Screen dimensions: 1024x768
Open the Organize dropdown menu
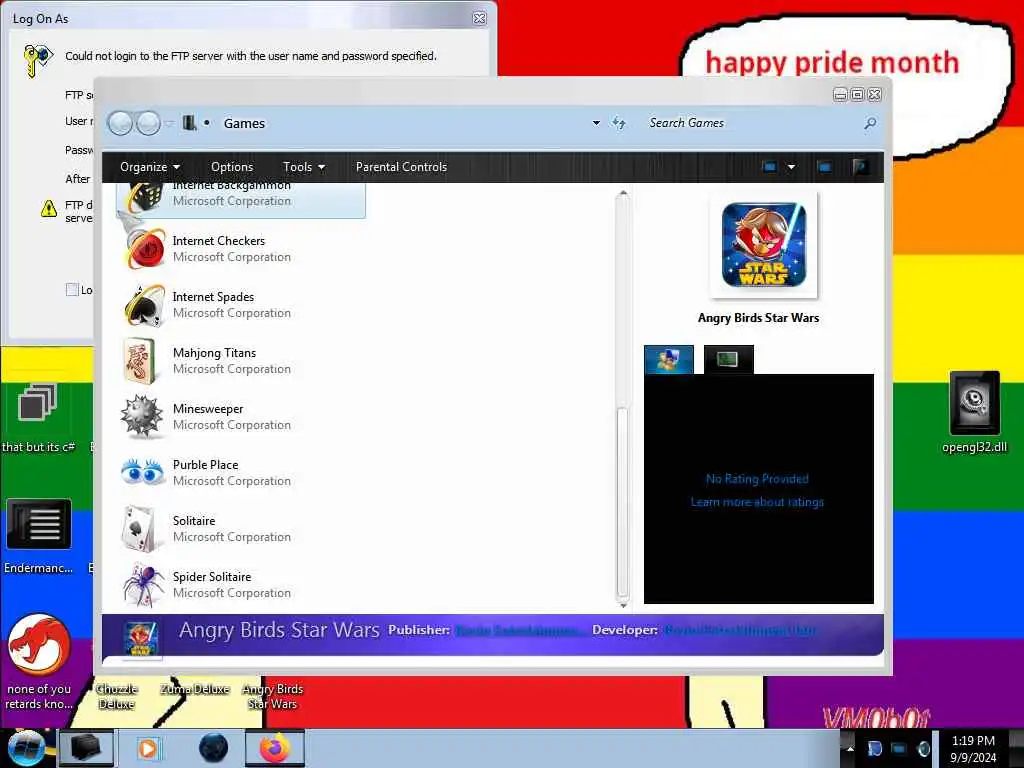tap(150, 167)
